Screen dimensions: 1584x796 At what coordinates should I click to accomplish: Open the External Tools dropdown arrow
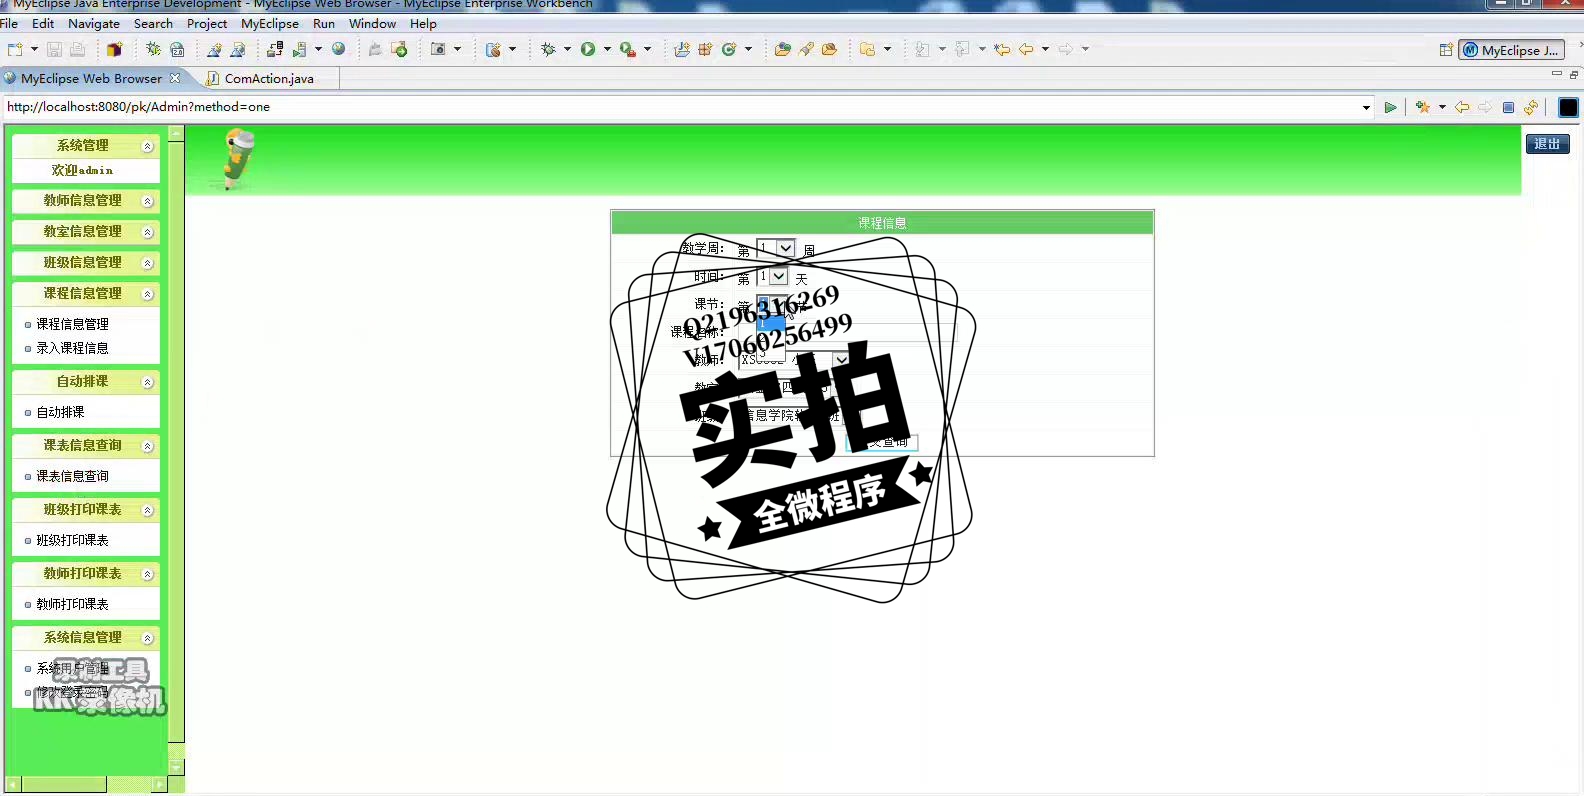pos(647,49)
